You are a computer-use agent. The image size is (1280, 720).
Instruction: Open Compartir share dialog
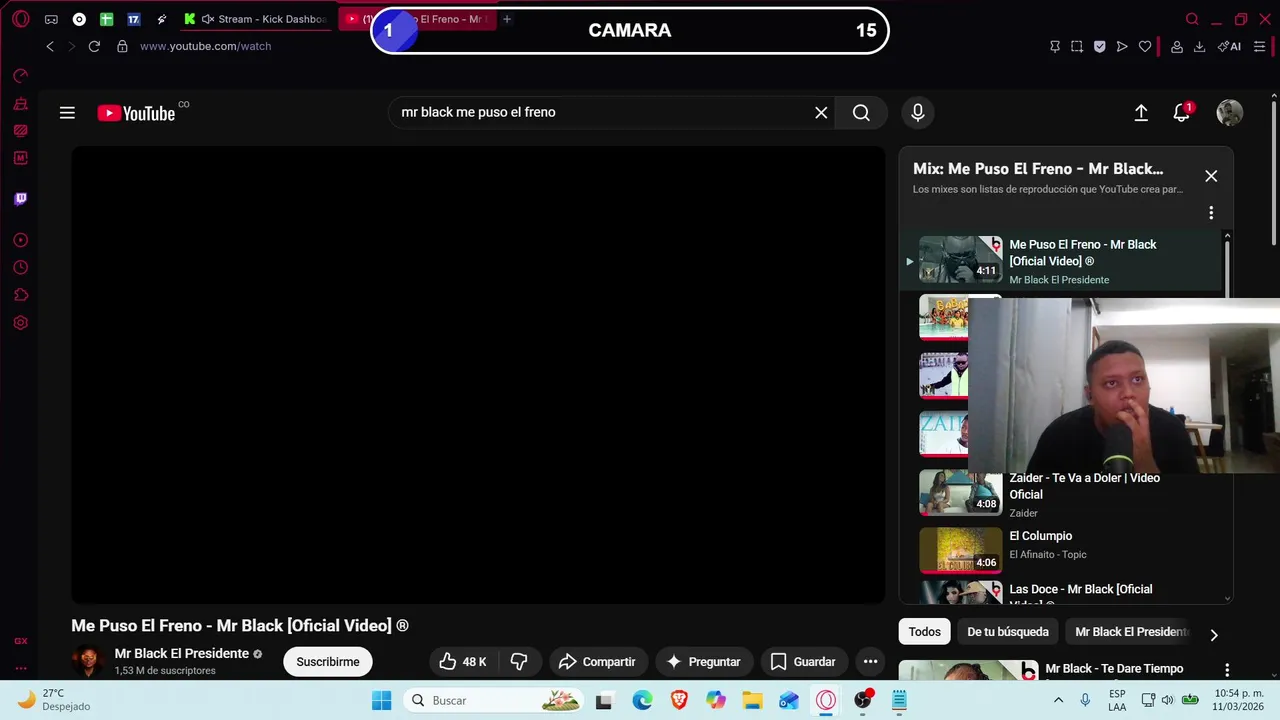597,662
